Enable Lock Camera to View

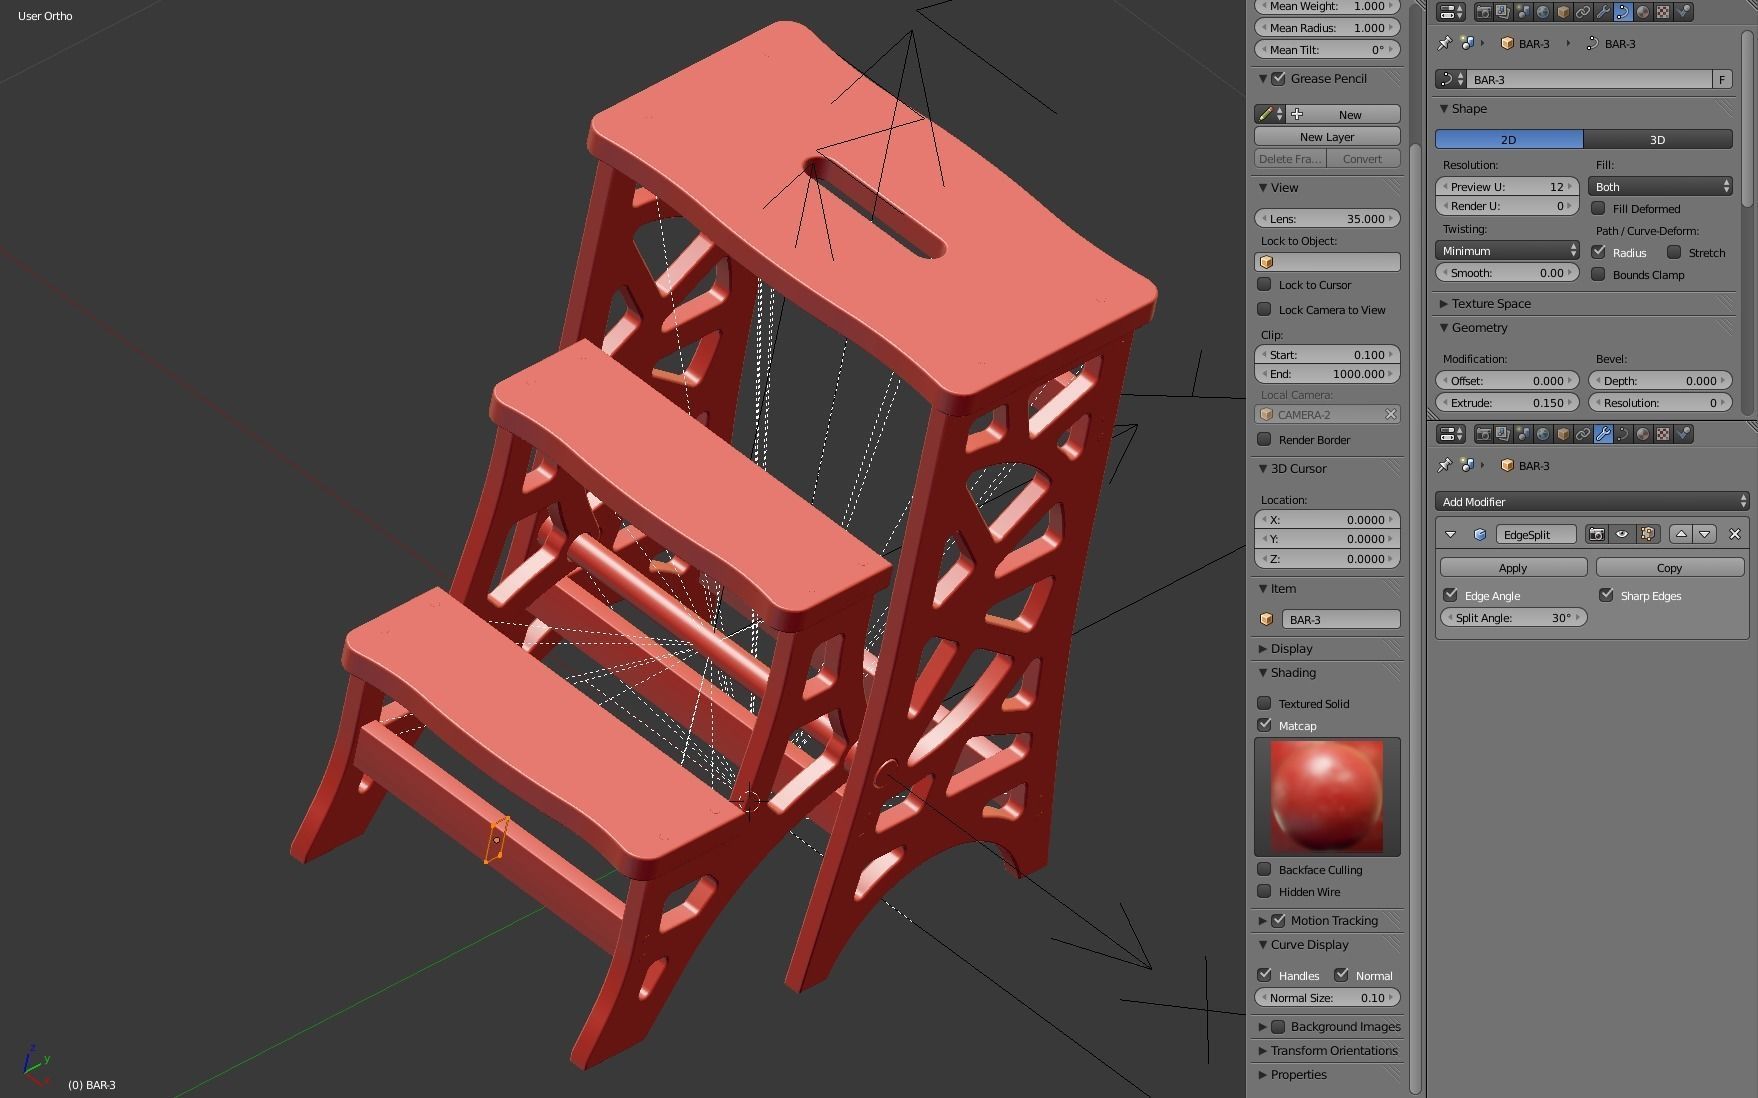pos(1264,309)
